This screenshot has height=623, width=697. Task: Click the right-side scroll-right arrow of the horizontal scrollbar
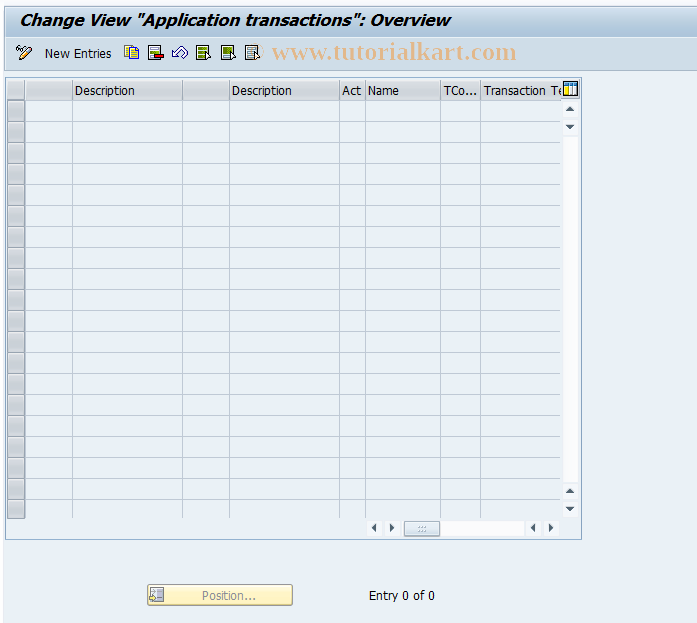551,528
